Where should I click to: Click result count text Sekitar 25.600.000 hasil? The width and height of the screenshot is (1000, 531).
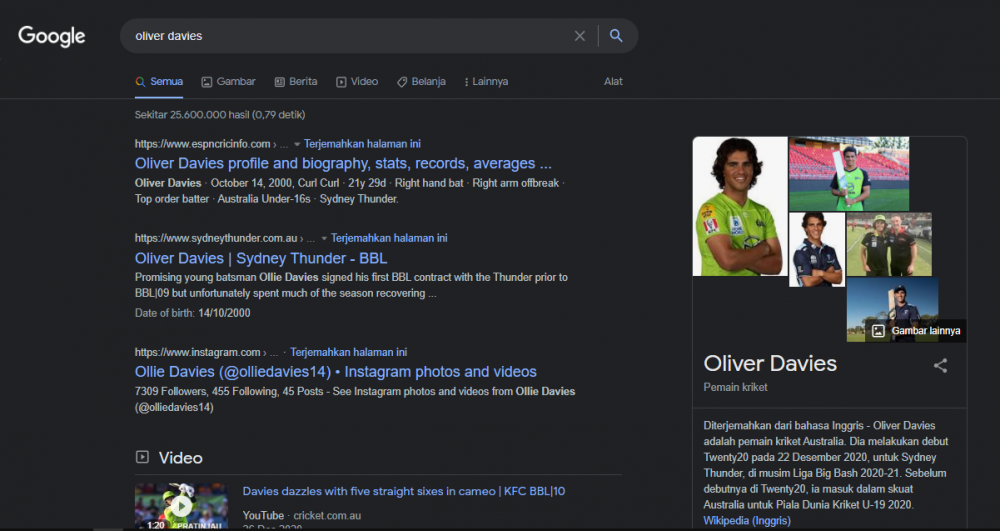(x=220, y=115)
